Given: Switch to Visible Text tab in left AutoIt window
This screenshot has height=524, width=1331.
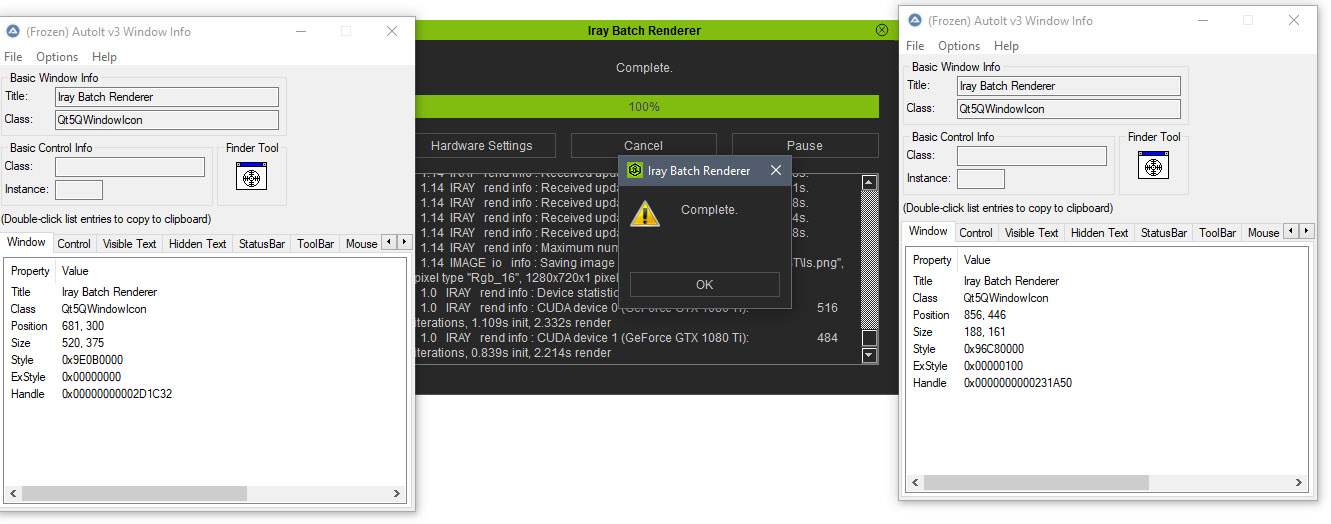Looking at the screenshot, I should [x=130, y=243].
